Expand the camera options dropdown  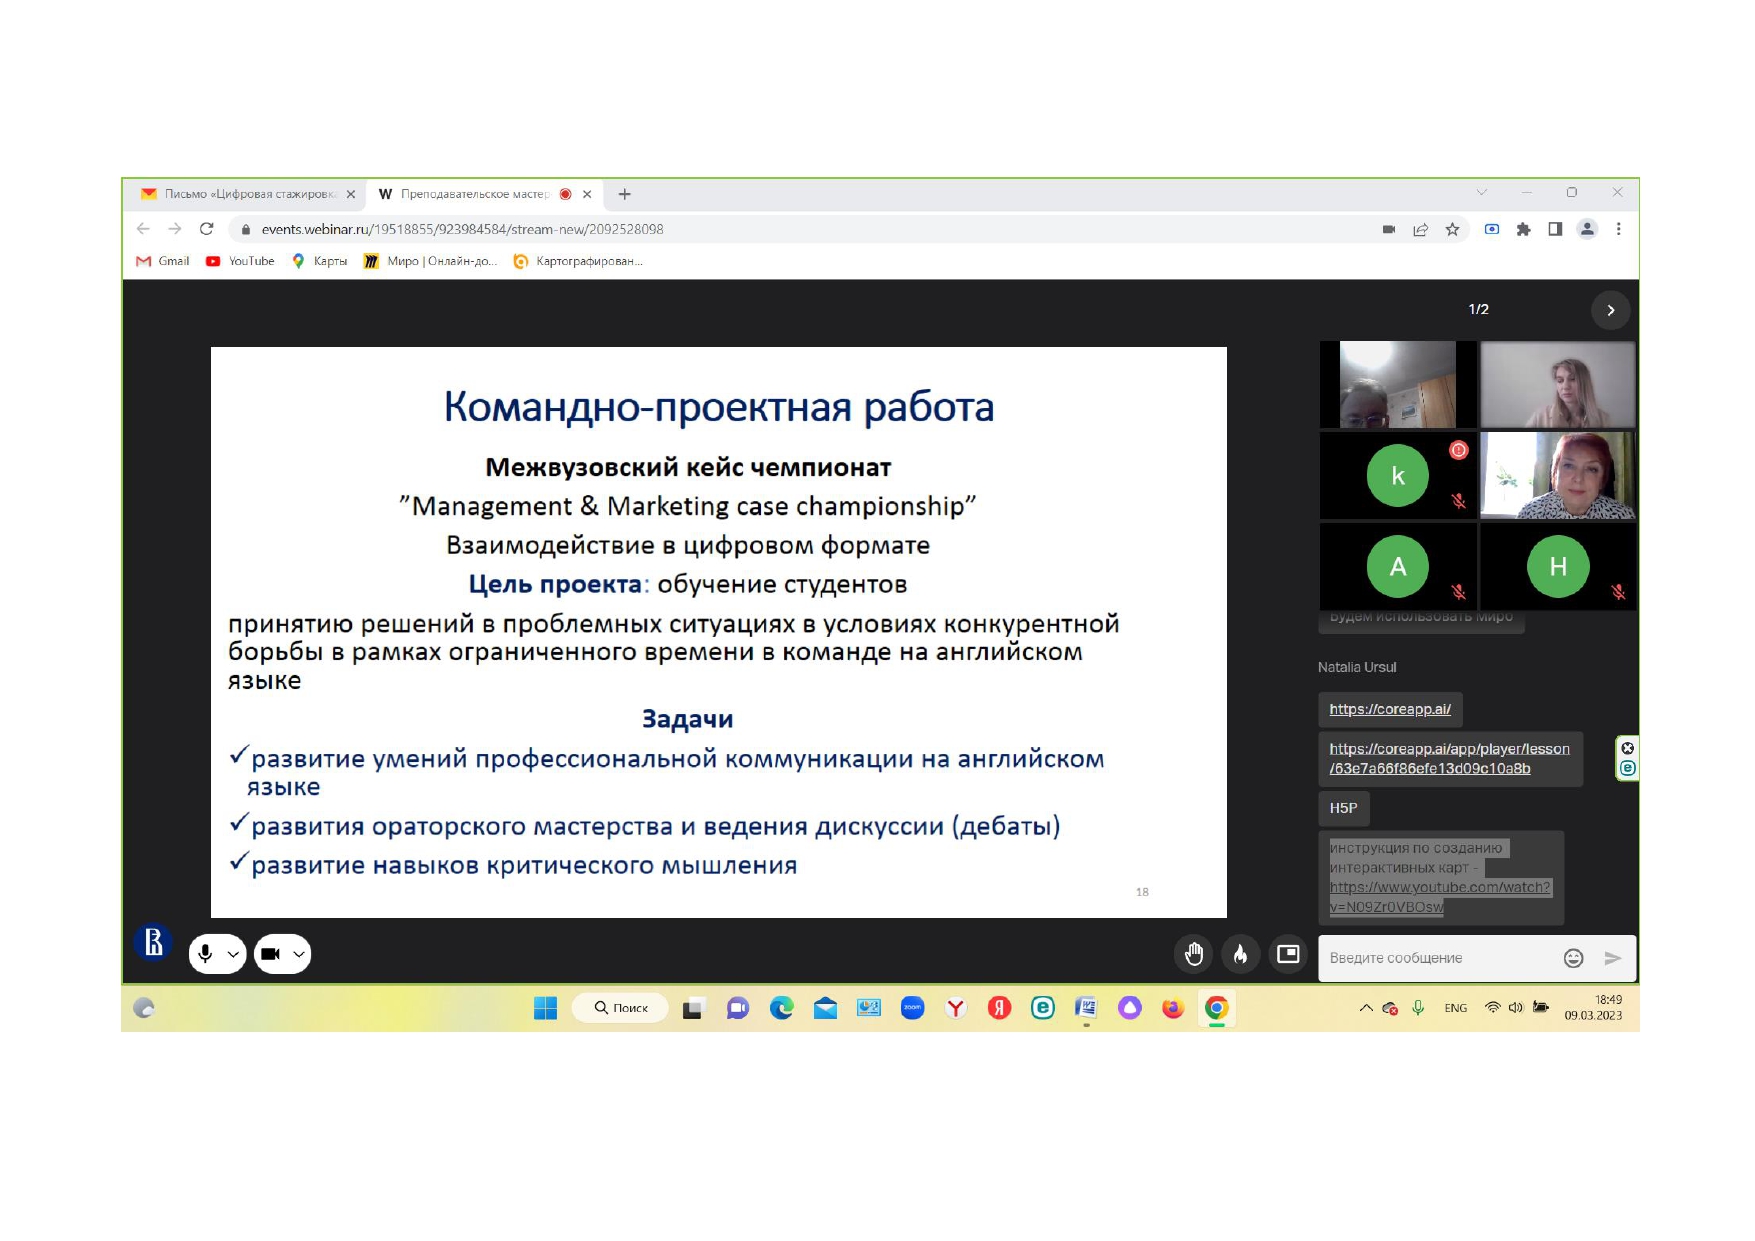pyautogui.click(x=298, y=954)
